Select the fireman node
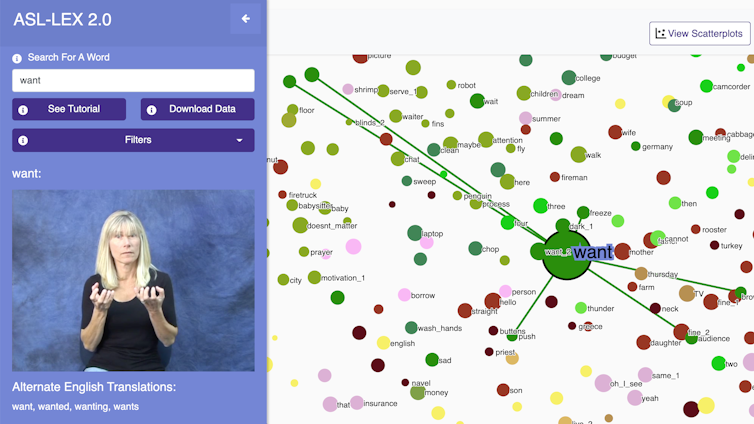Image resolution: width=754 pixels, height=424 pixels. pos(553,178)
